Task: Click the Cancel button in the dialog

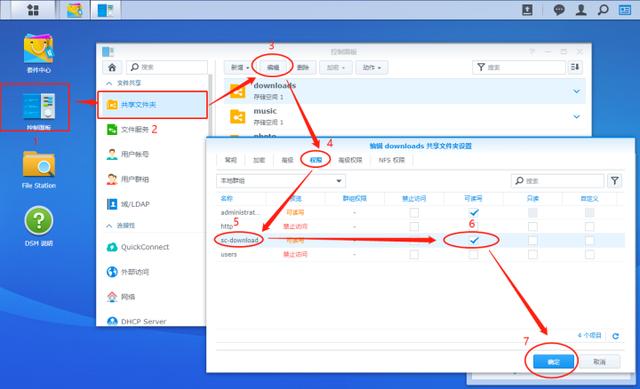Action: [x=599, y=362]
